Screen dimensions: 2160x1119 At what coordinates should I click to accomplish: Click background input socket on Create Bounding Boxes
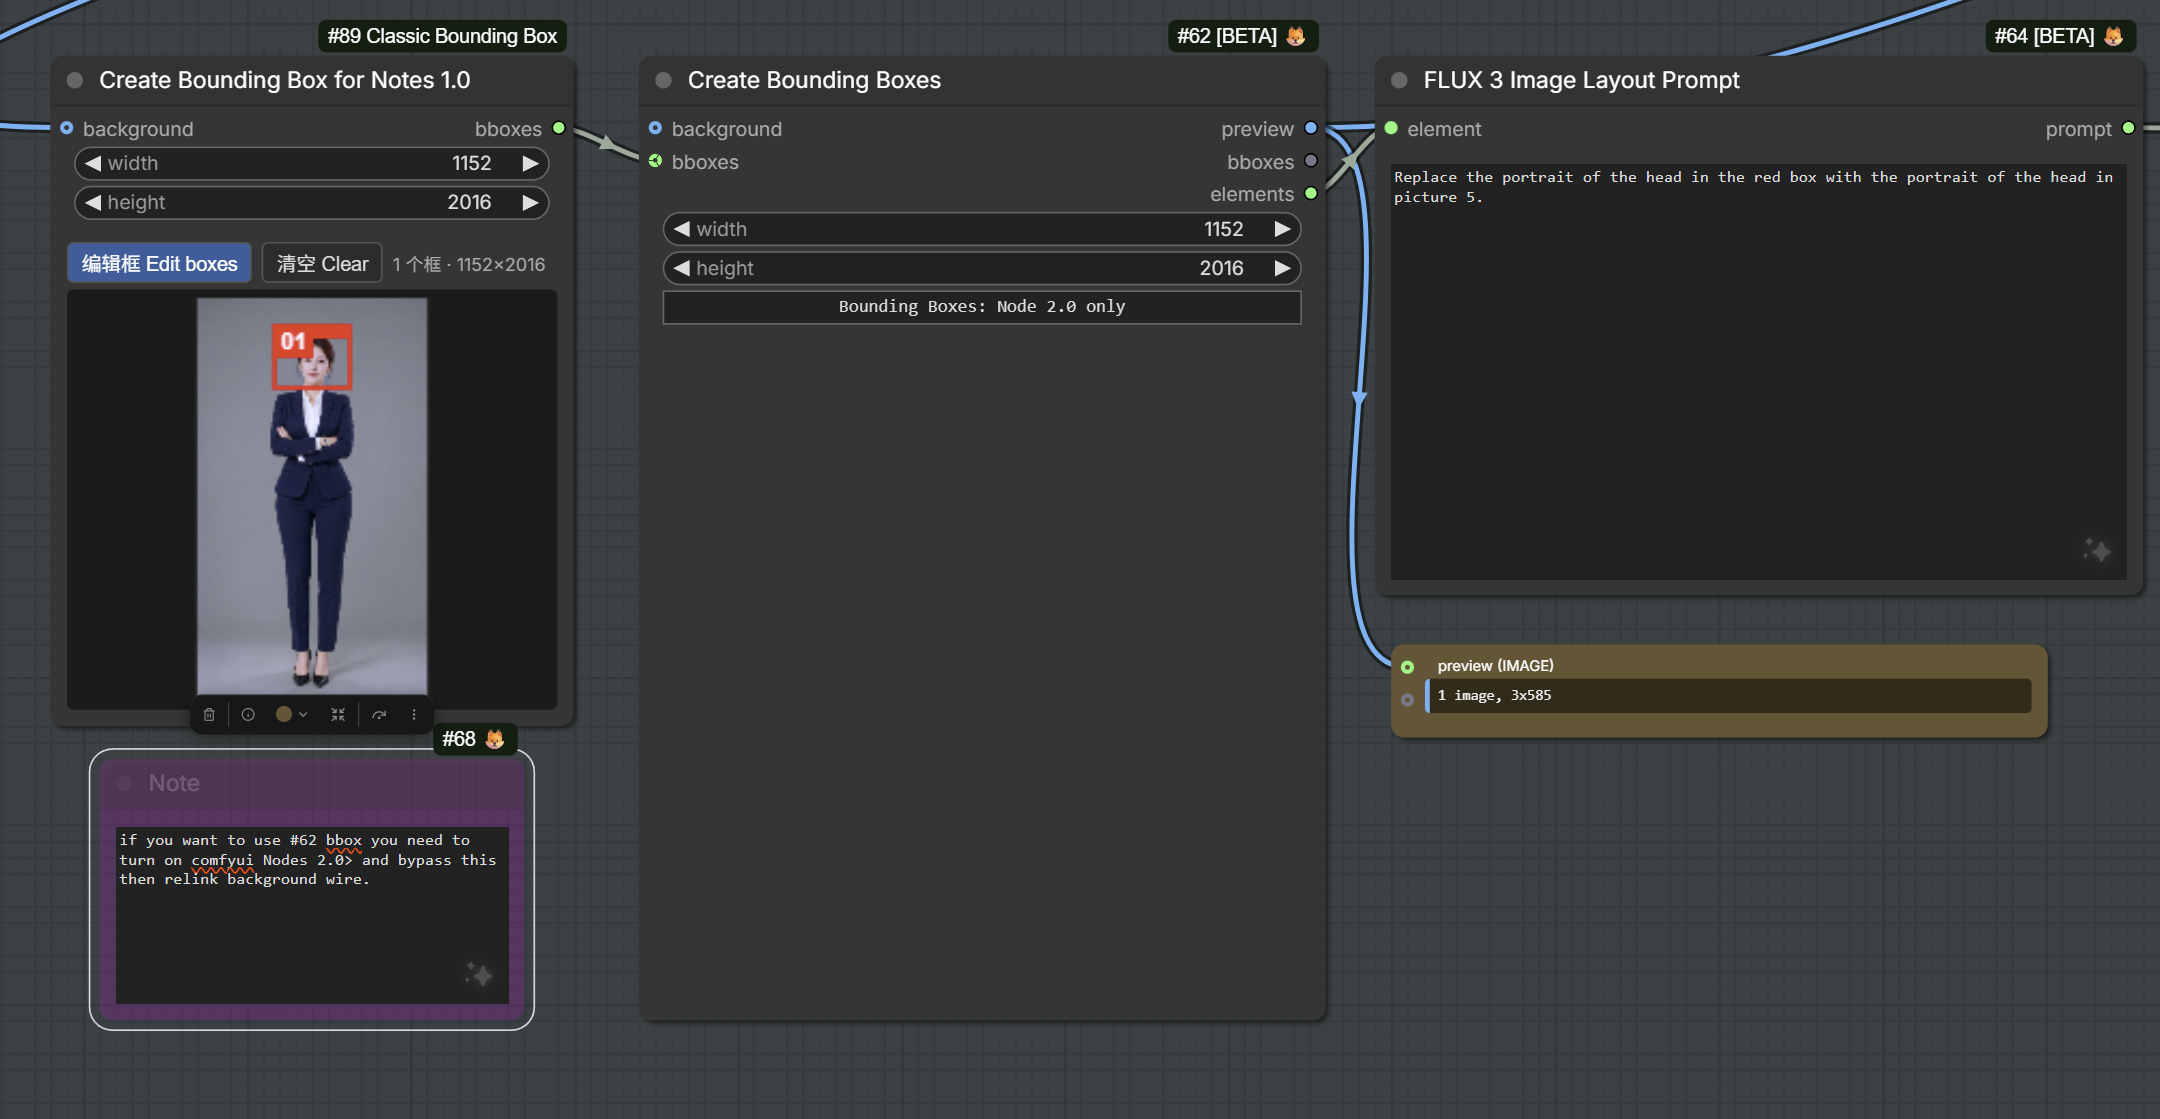[x=655, y=128]
